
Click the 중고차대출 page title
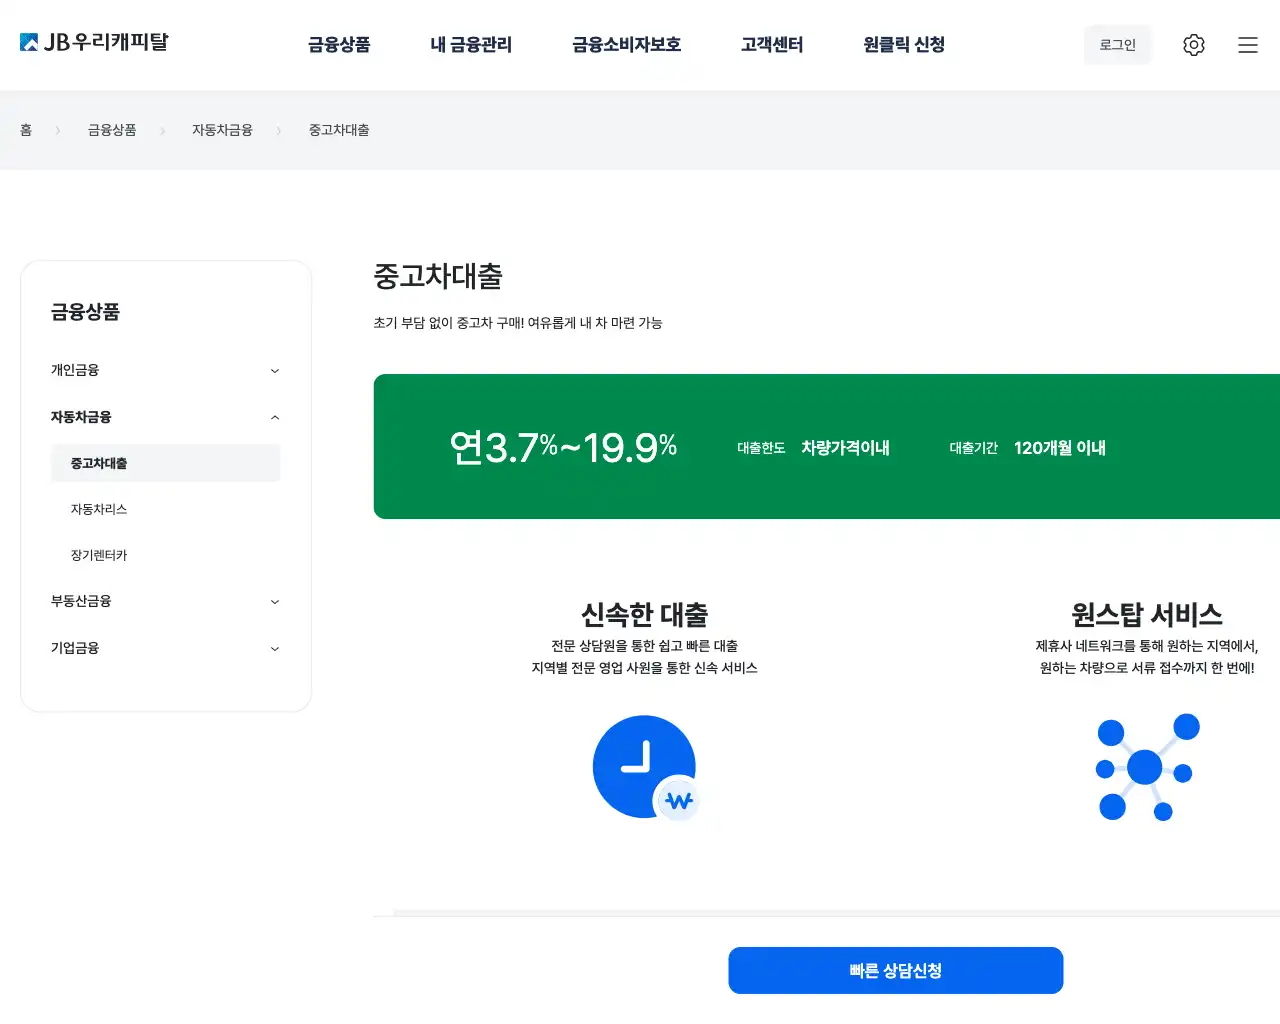click(x=438, y=276)
